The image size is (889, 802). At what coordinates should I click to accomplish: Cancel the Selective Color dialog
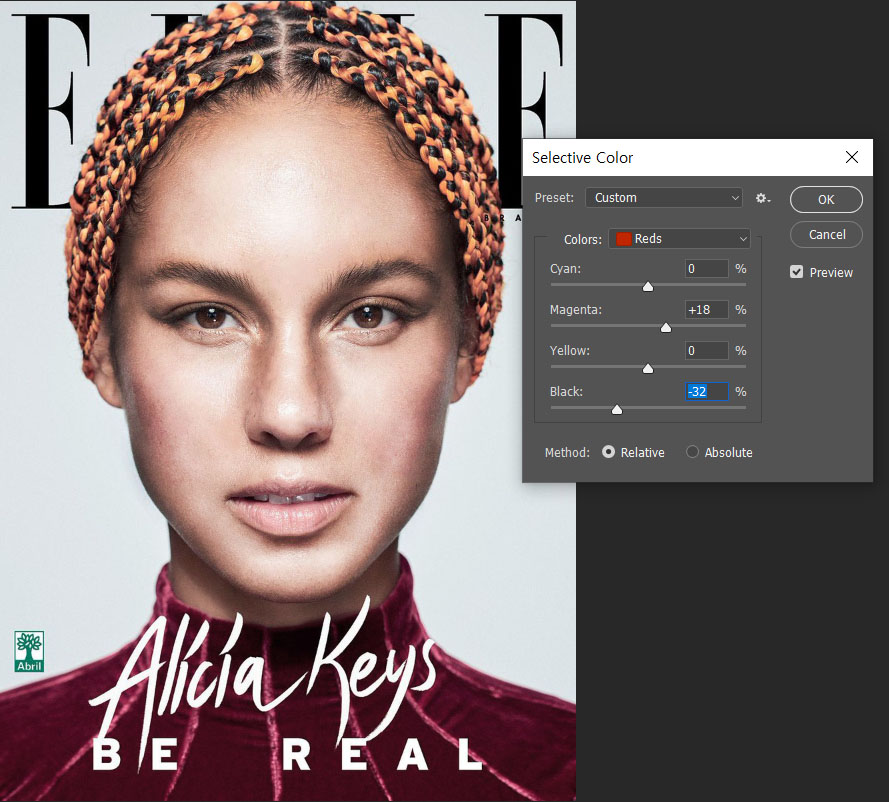(x=826, y=235)
